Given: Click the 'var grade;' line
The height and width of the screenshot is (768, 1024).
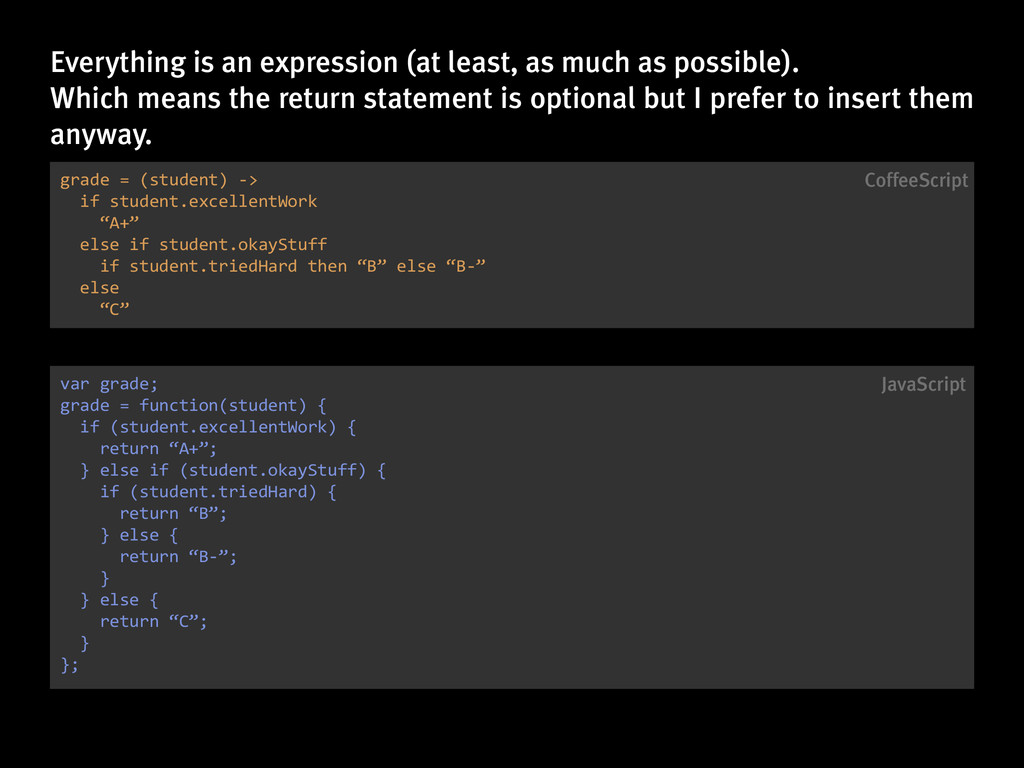Looking at the screenshot, I should click(109, 384).
